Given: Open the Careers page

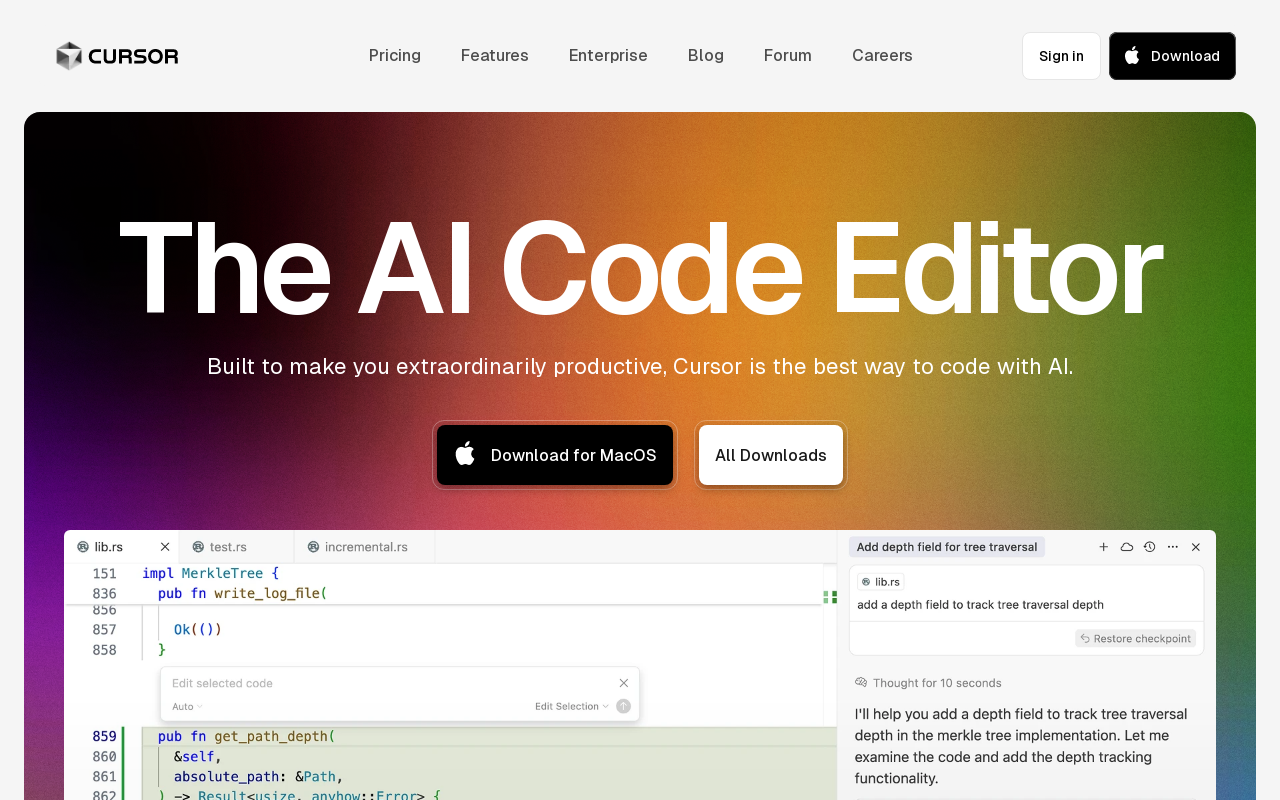Looking at the screenshot, I should tap(882, 55).
